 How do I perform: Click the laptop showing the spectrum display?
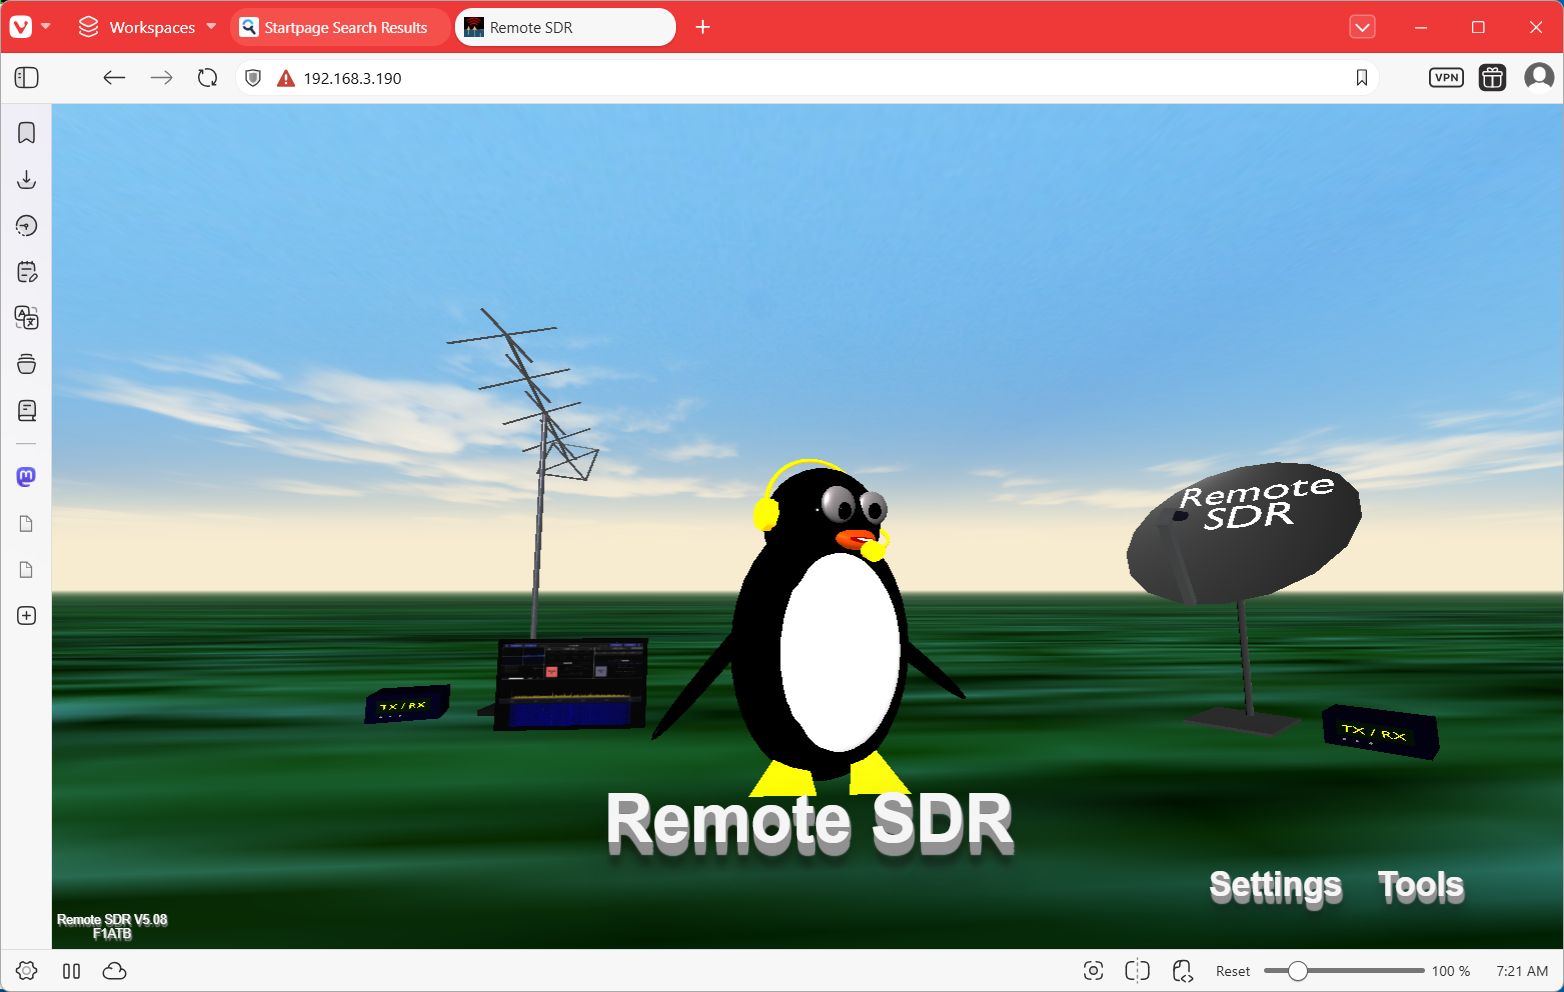point(571,684)
